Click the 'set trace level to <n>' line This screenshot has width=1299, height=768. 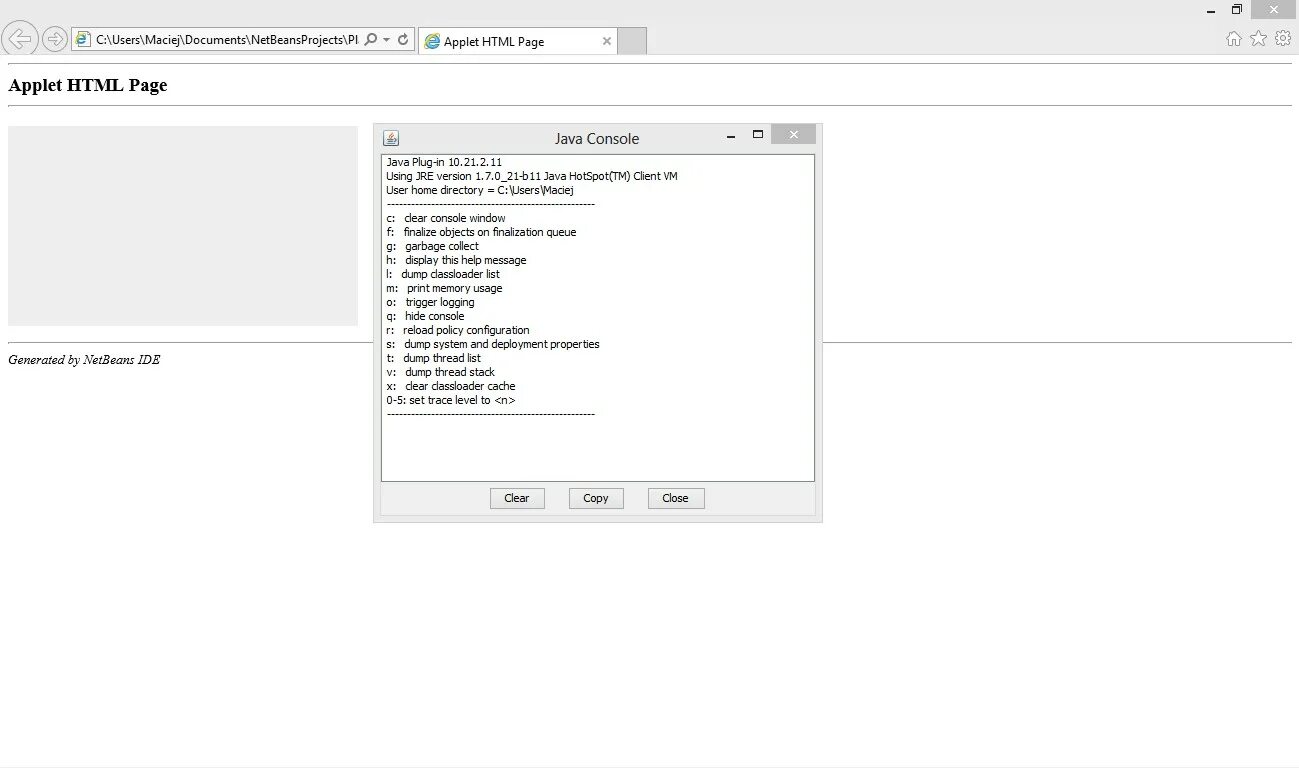451,400
